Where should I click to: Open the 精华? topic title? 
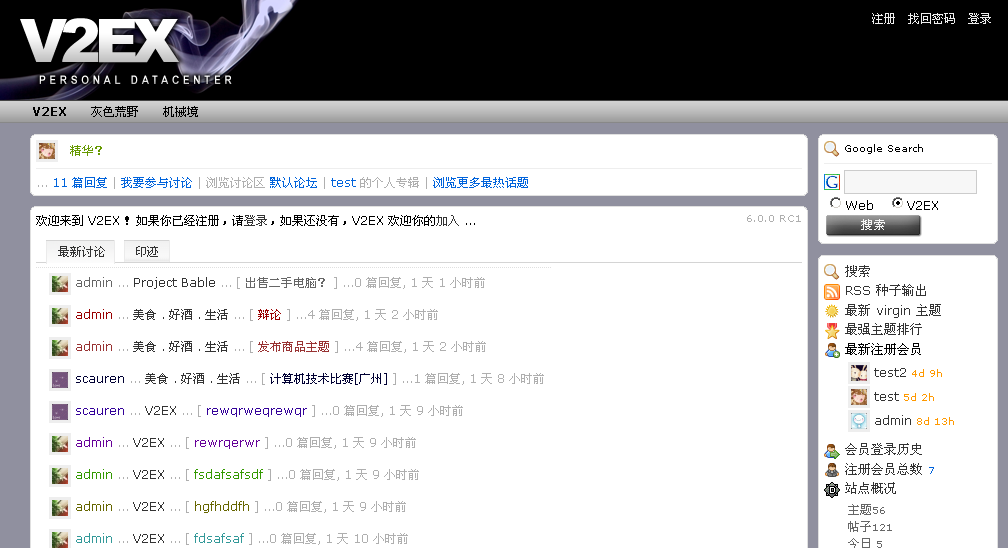(x=86, y=151)
